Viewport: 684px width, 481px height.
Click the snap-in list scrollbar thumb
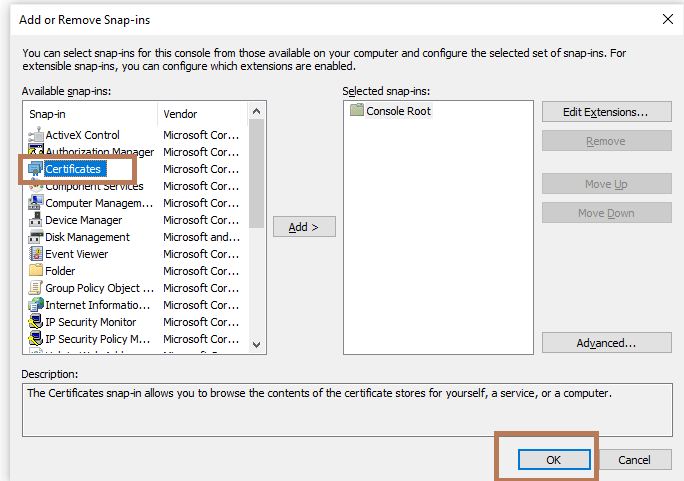[256, 173]
